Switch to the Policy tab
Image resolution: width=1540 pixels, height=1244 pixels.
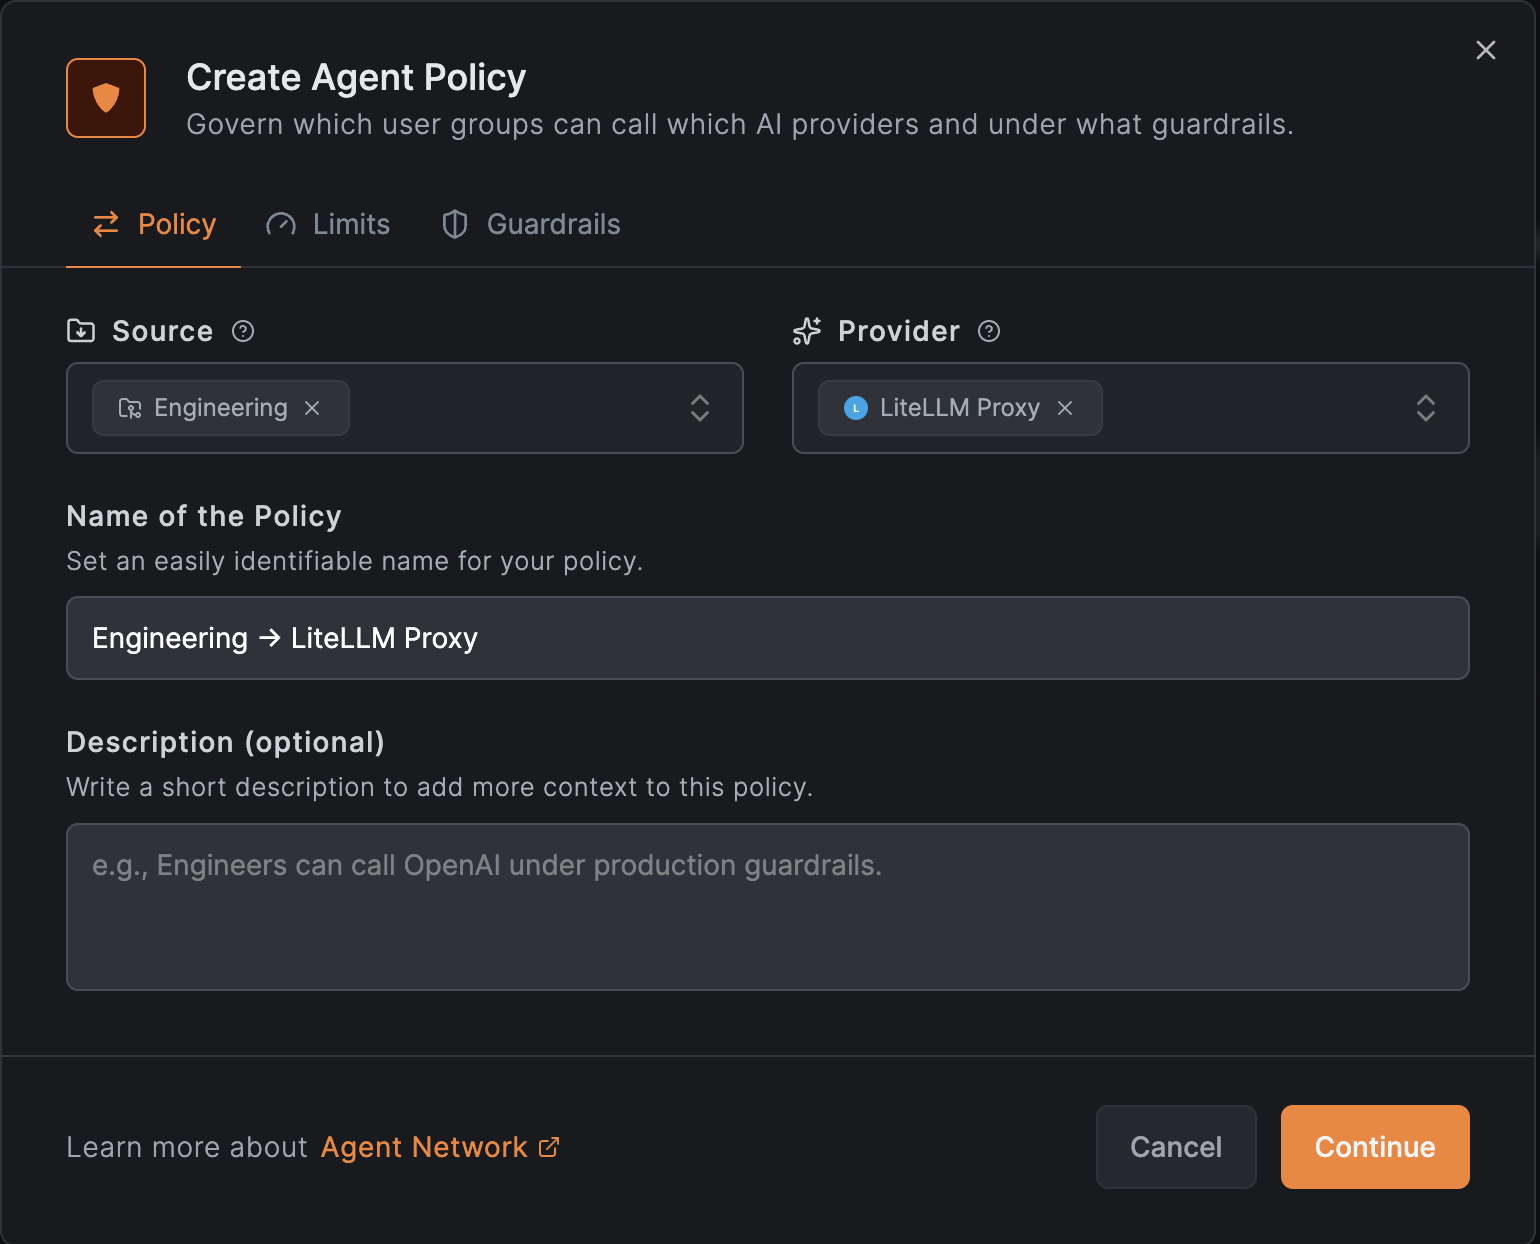pos(154,224)
